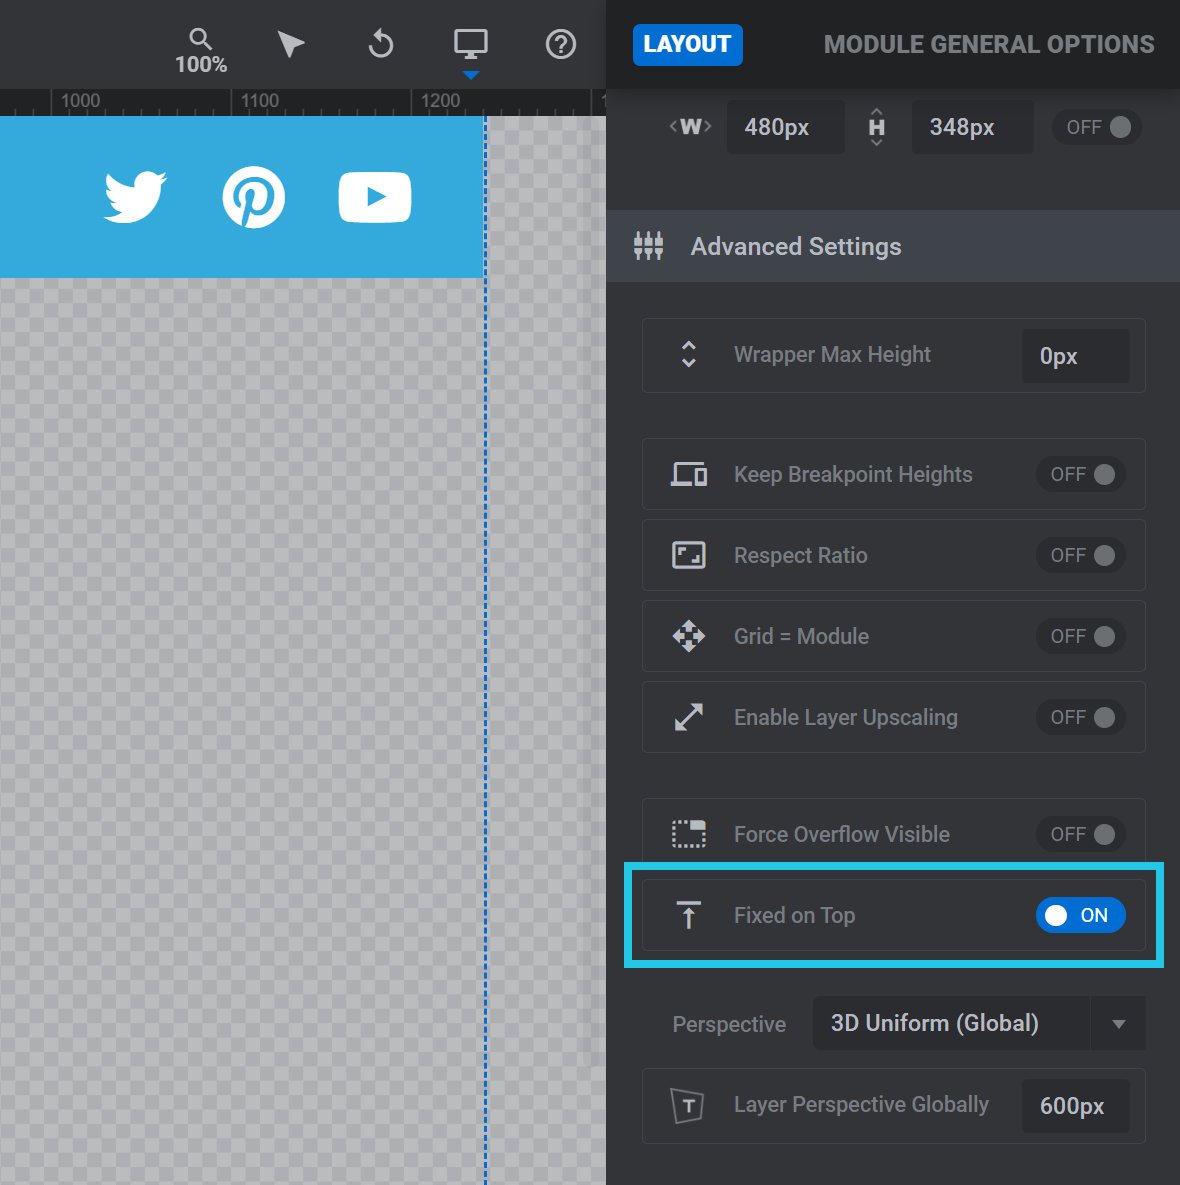This screenshot has height=1185, width=1180.
Task: Turn on Respect Ratio switch
Action: click(x=1081, y=555)
